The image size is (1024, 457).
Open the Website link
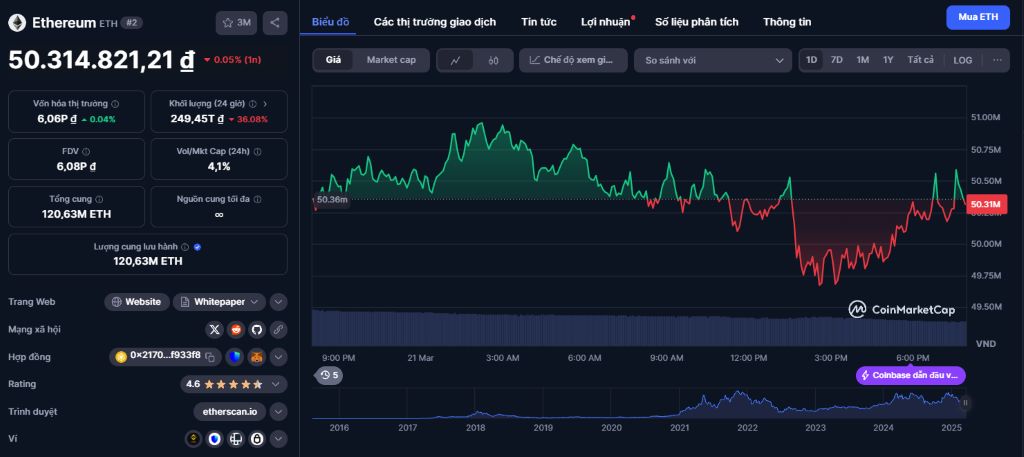[x=137, y=302]
